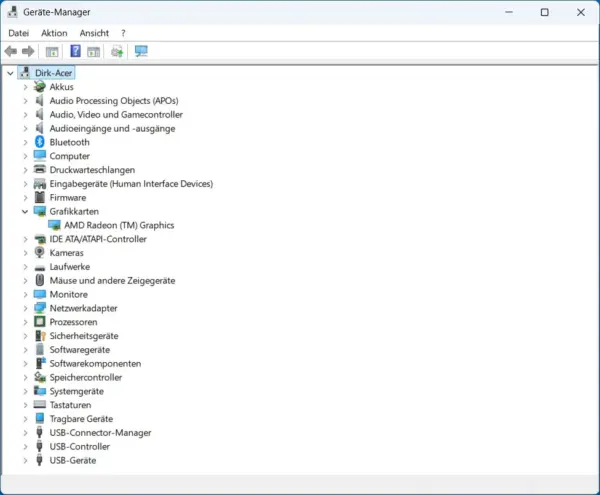
Task: Click the action pane toolbar icon
Action: (x=93, y=51)
